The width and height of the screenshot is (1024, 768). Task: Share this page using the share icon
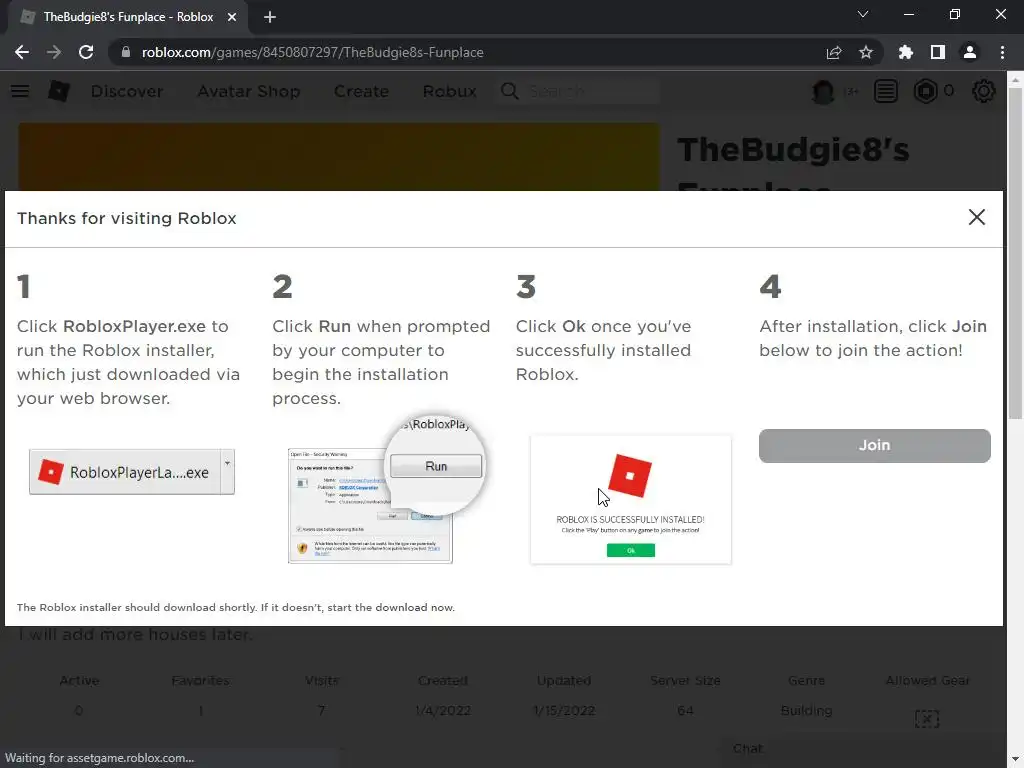pyautogui.click(x=833, y=52)
